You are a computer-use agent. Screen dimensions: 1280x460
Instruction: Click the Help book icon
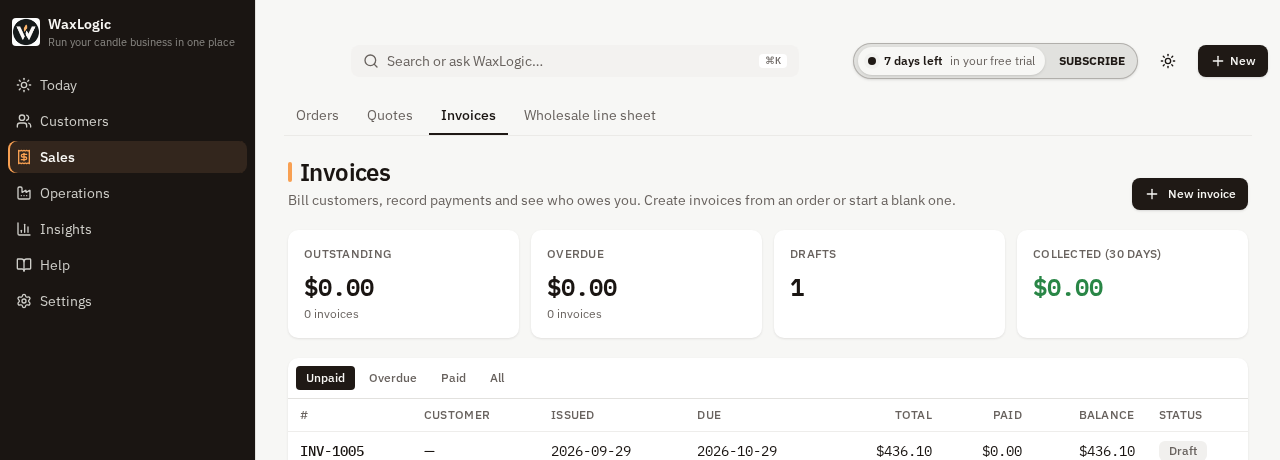24,265
